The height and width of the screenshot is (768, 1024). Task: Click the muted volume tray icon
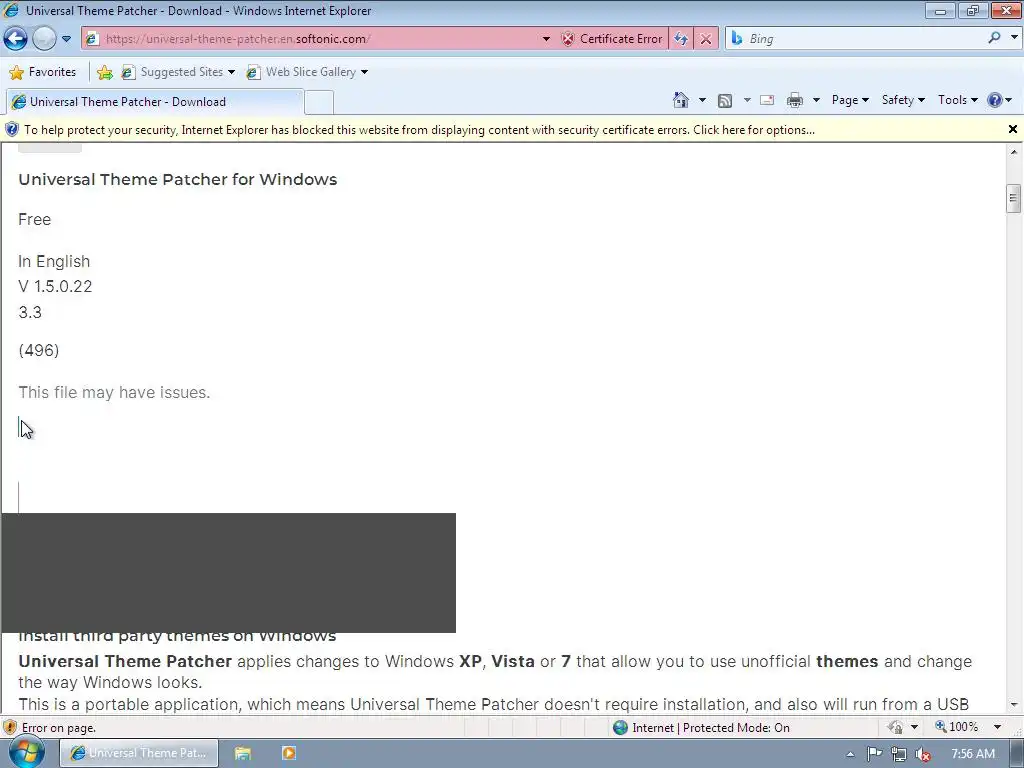pyautogui.click(x=923, y=754)
